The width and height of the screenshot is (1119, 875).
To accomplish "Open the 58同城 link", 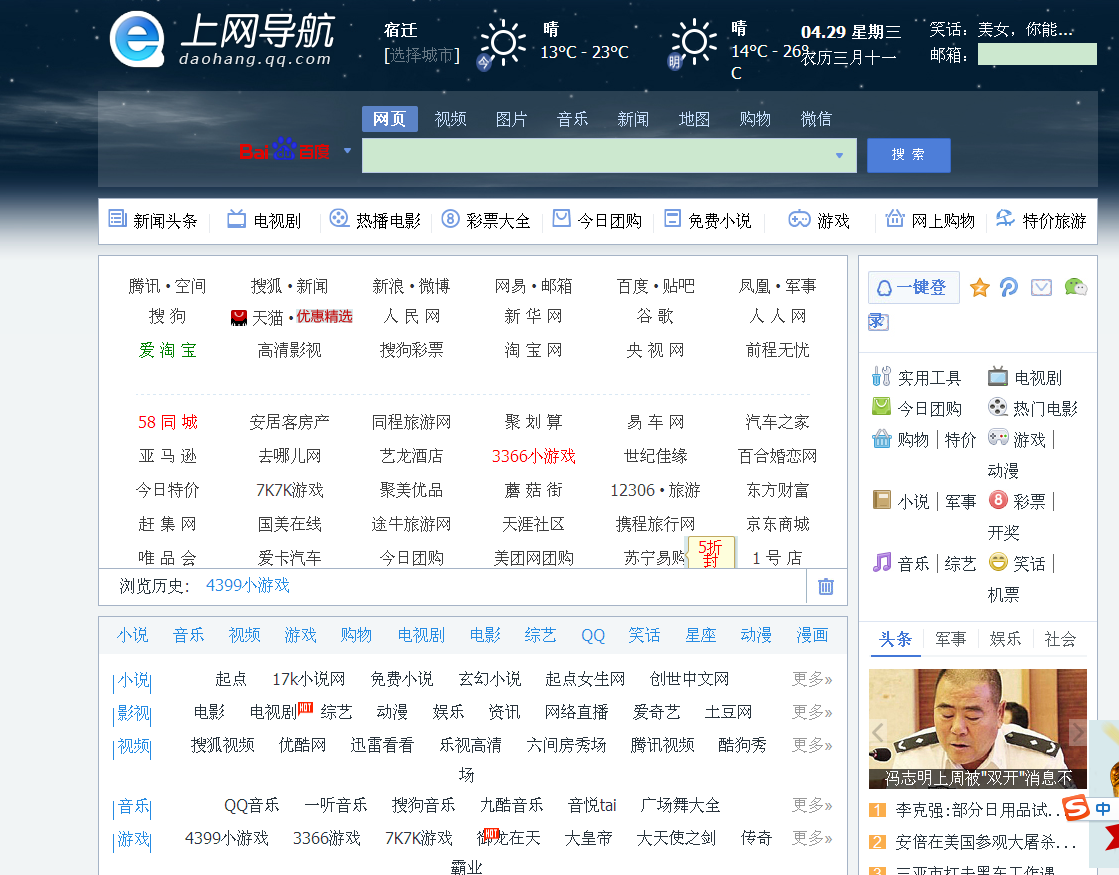I will [168, 422].
